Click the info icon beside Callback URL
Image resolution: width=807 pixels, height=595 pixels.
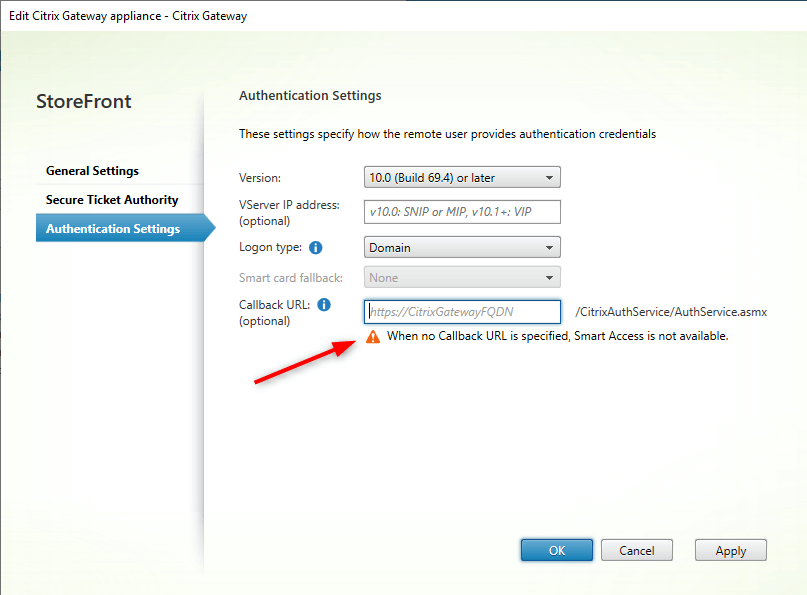click(323, 305)
